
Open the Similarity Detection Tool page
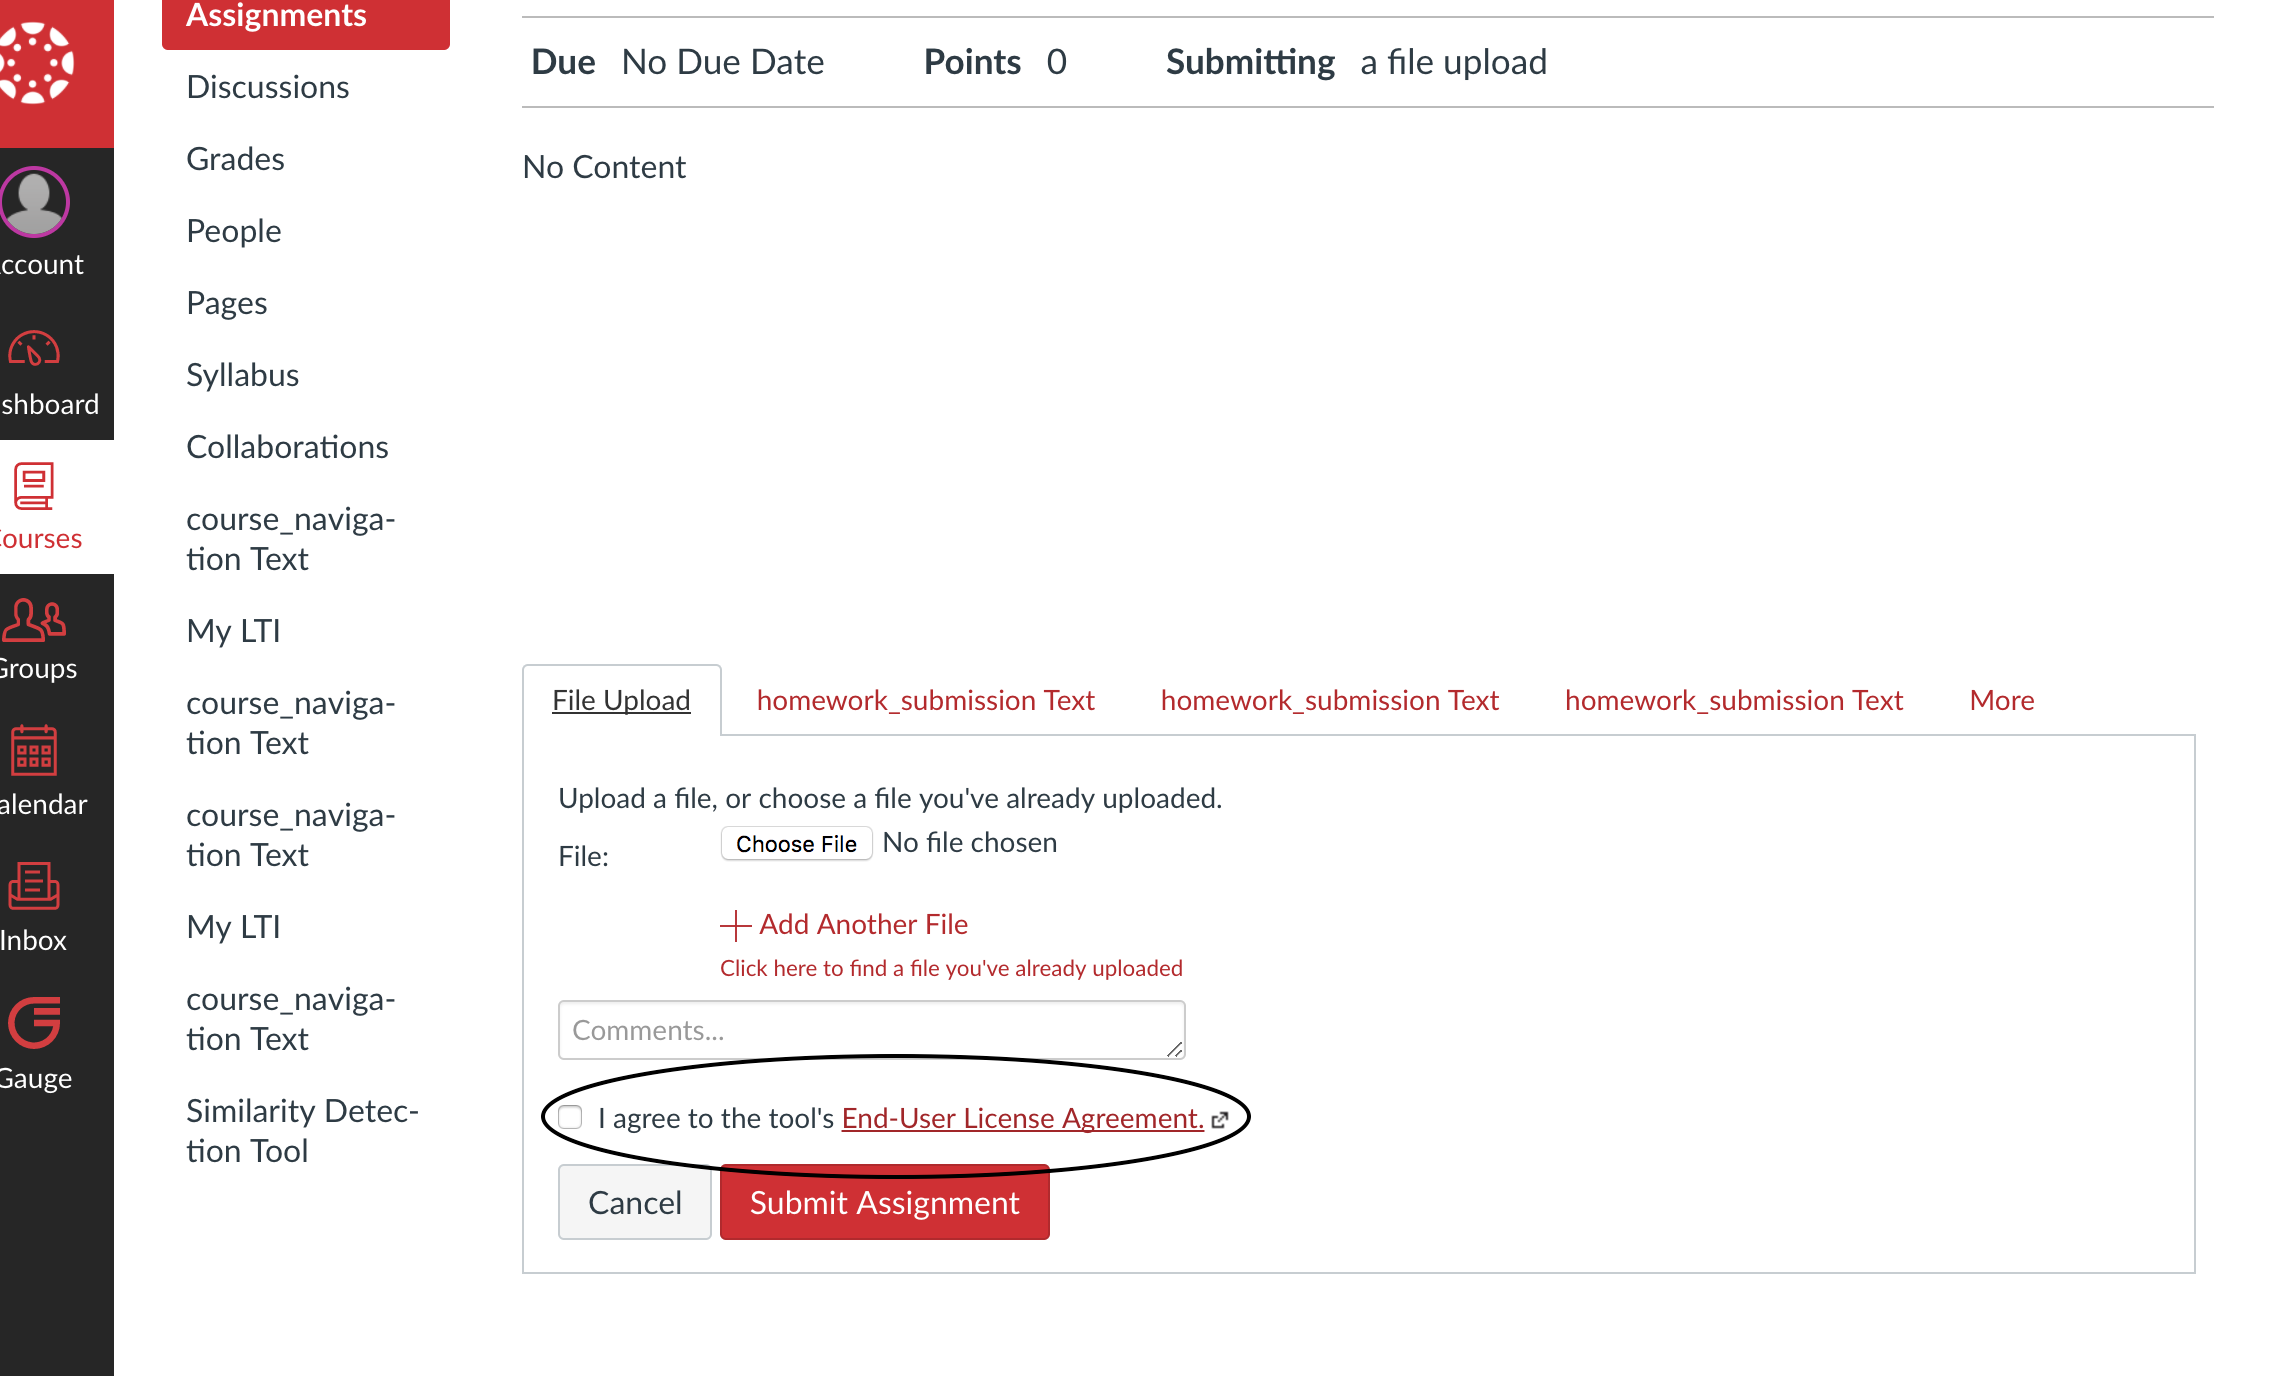pyautogui.click(x=301, y=1130)
